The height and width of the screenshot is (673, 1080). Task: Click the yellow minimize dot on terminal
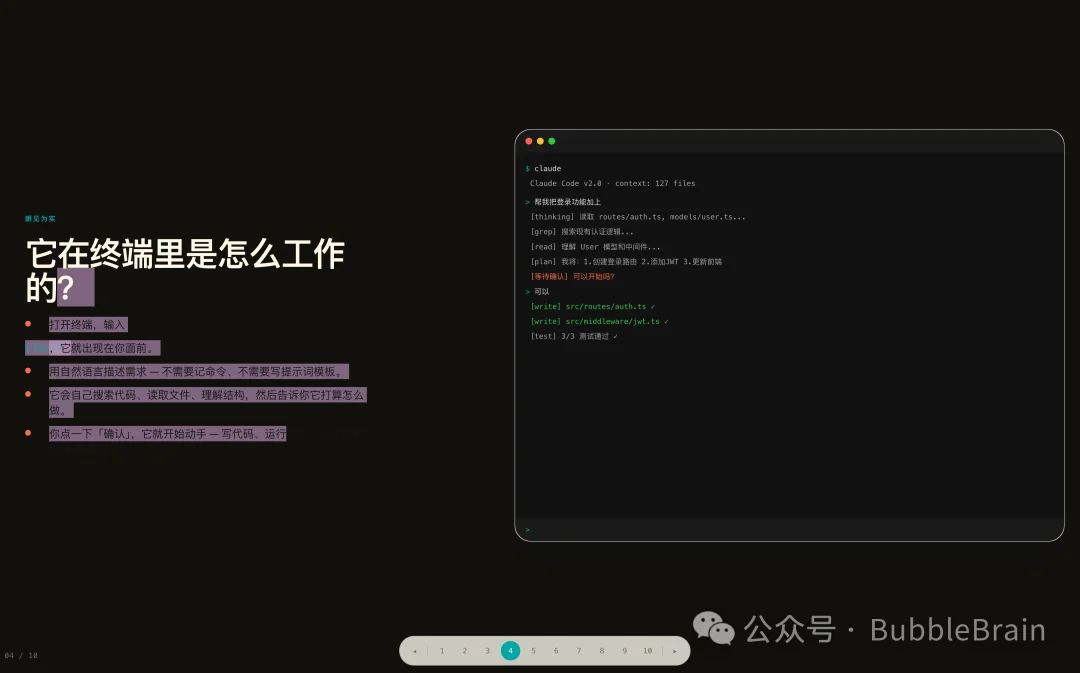(x=541, y=141)
